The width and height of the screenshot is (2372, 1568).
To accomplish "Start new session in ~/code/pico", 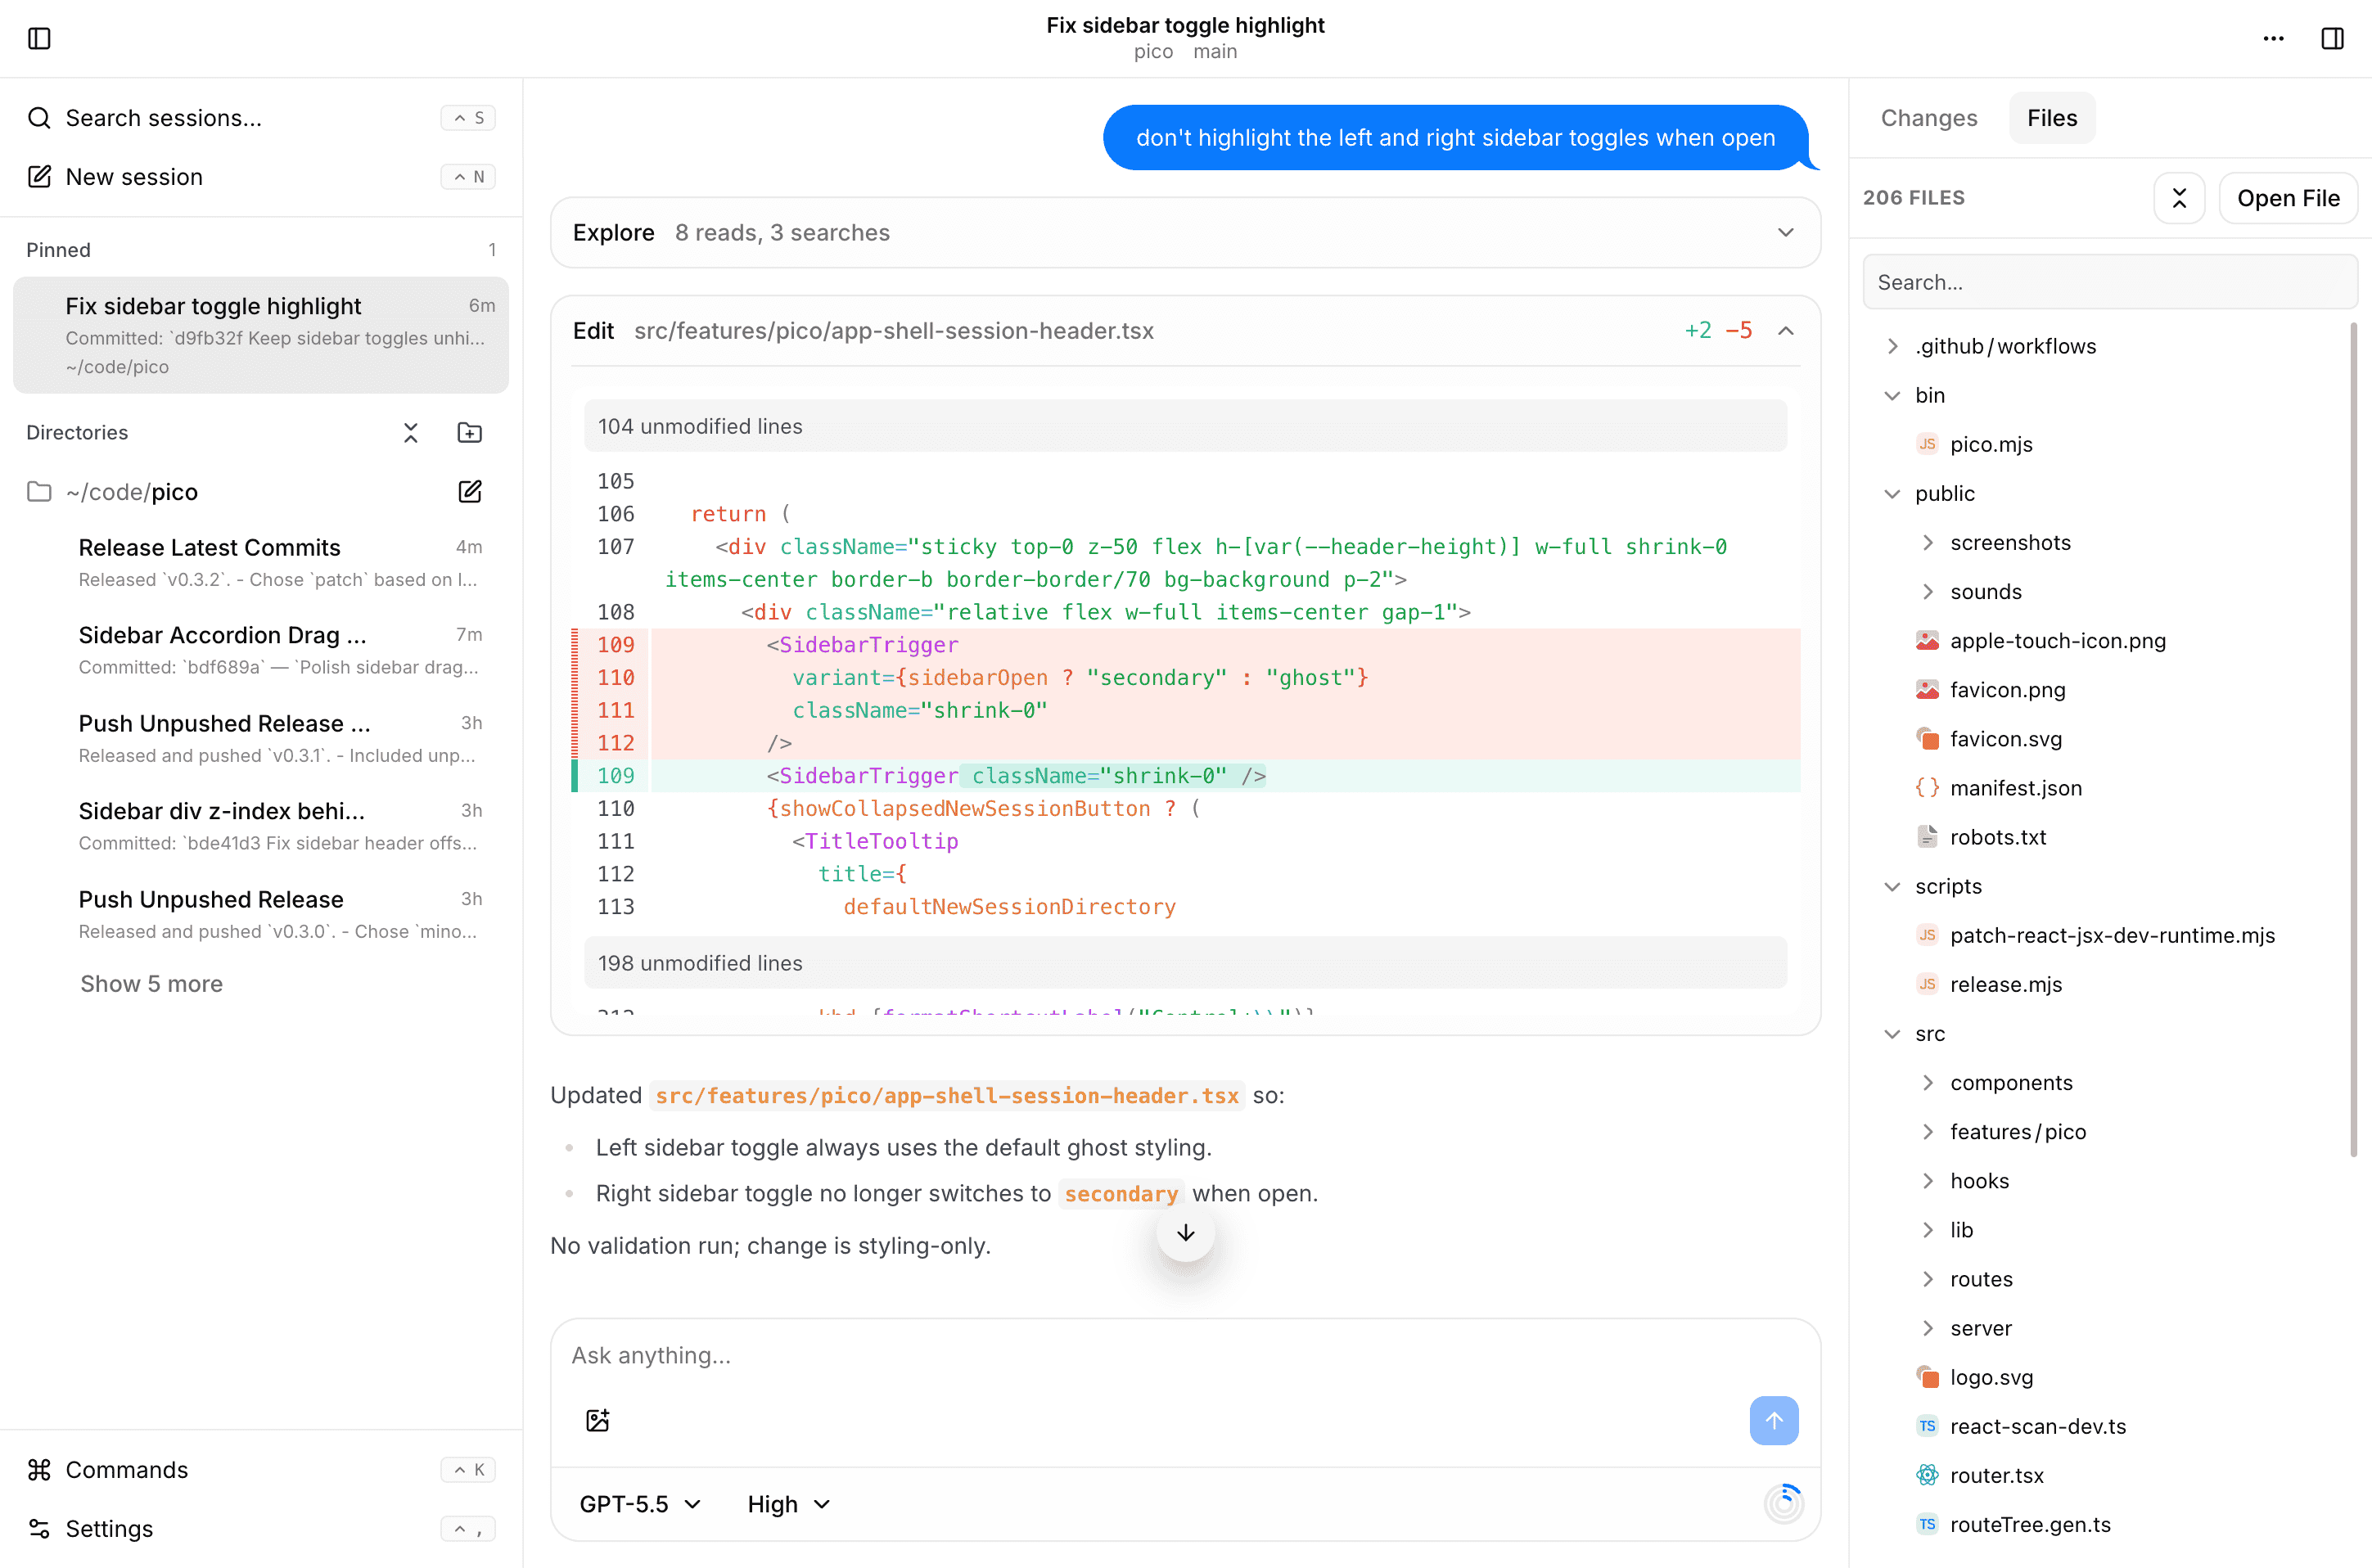I will tap(469, 491).
